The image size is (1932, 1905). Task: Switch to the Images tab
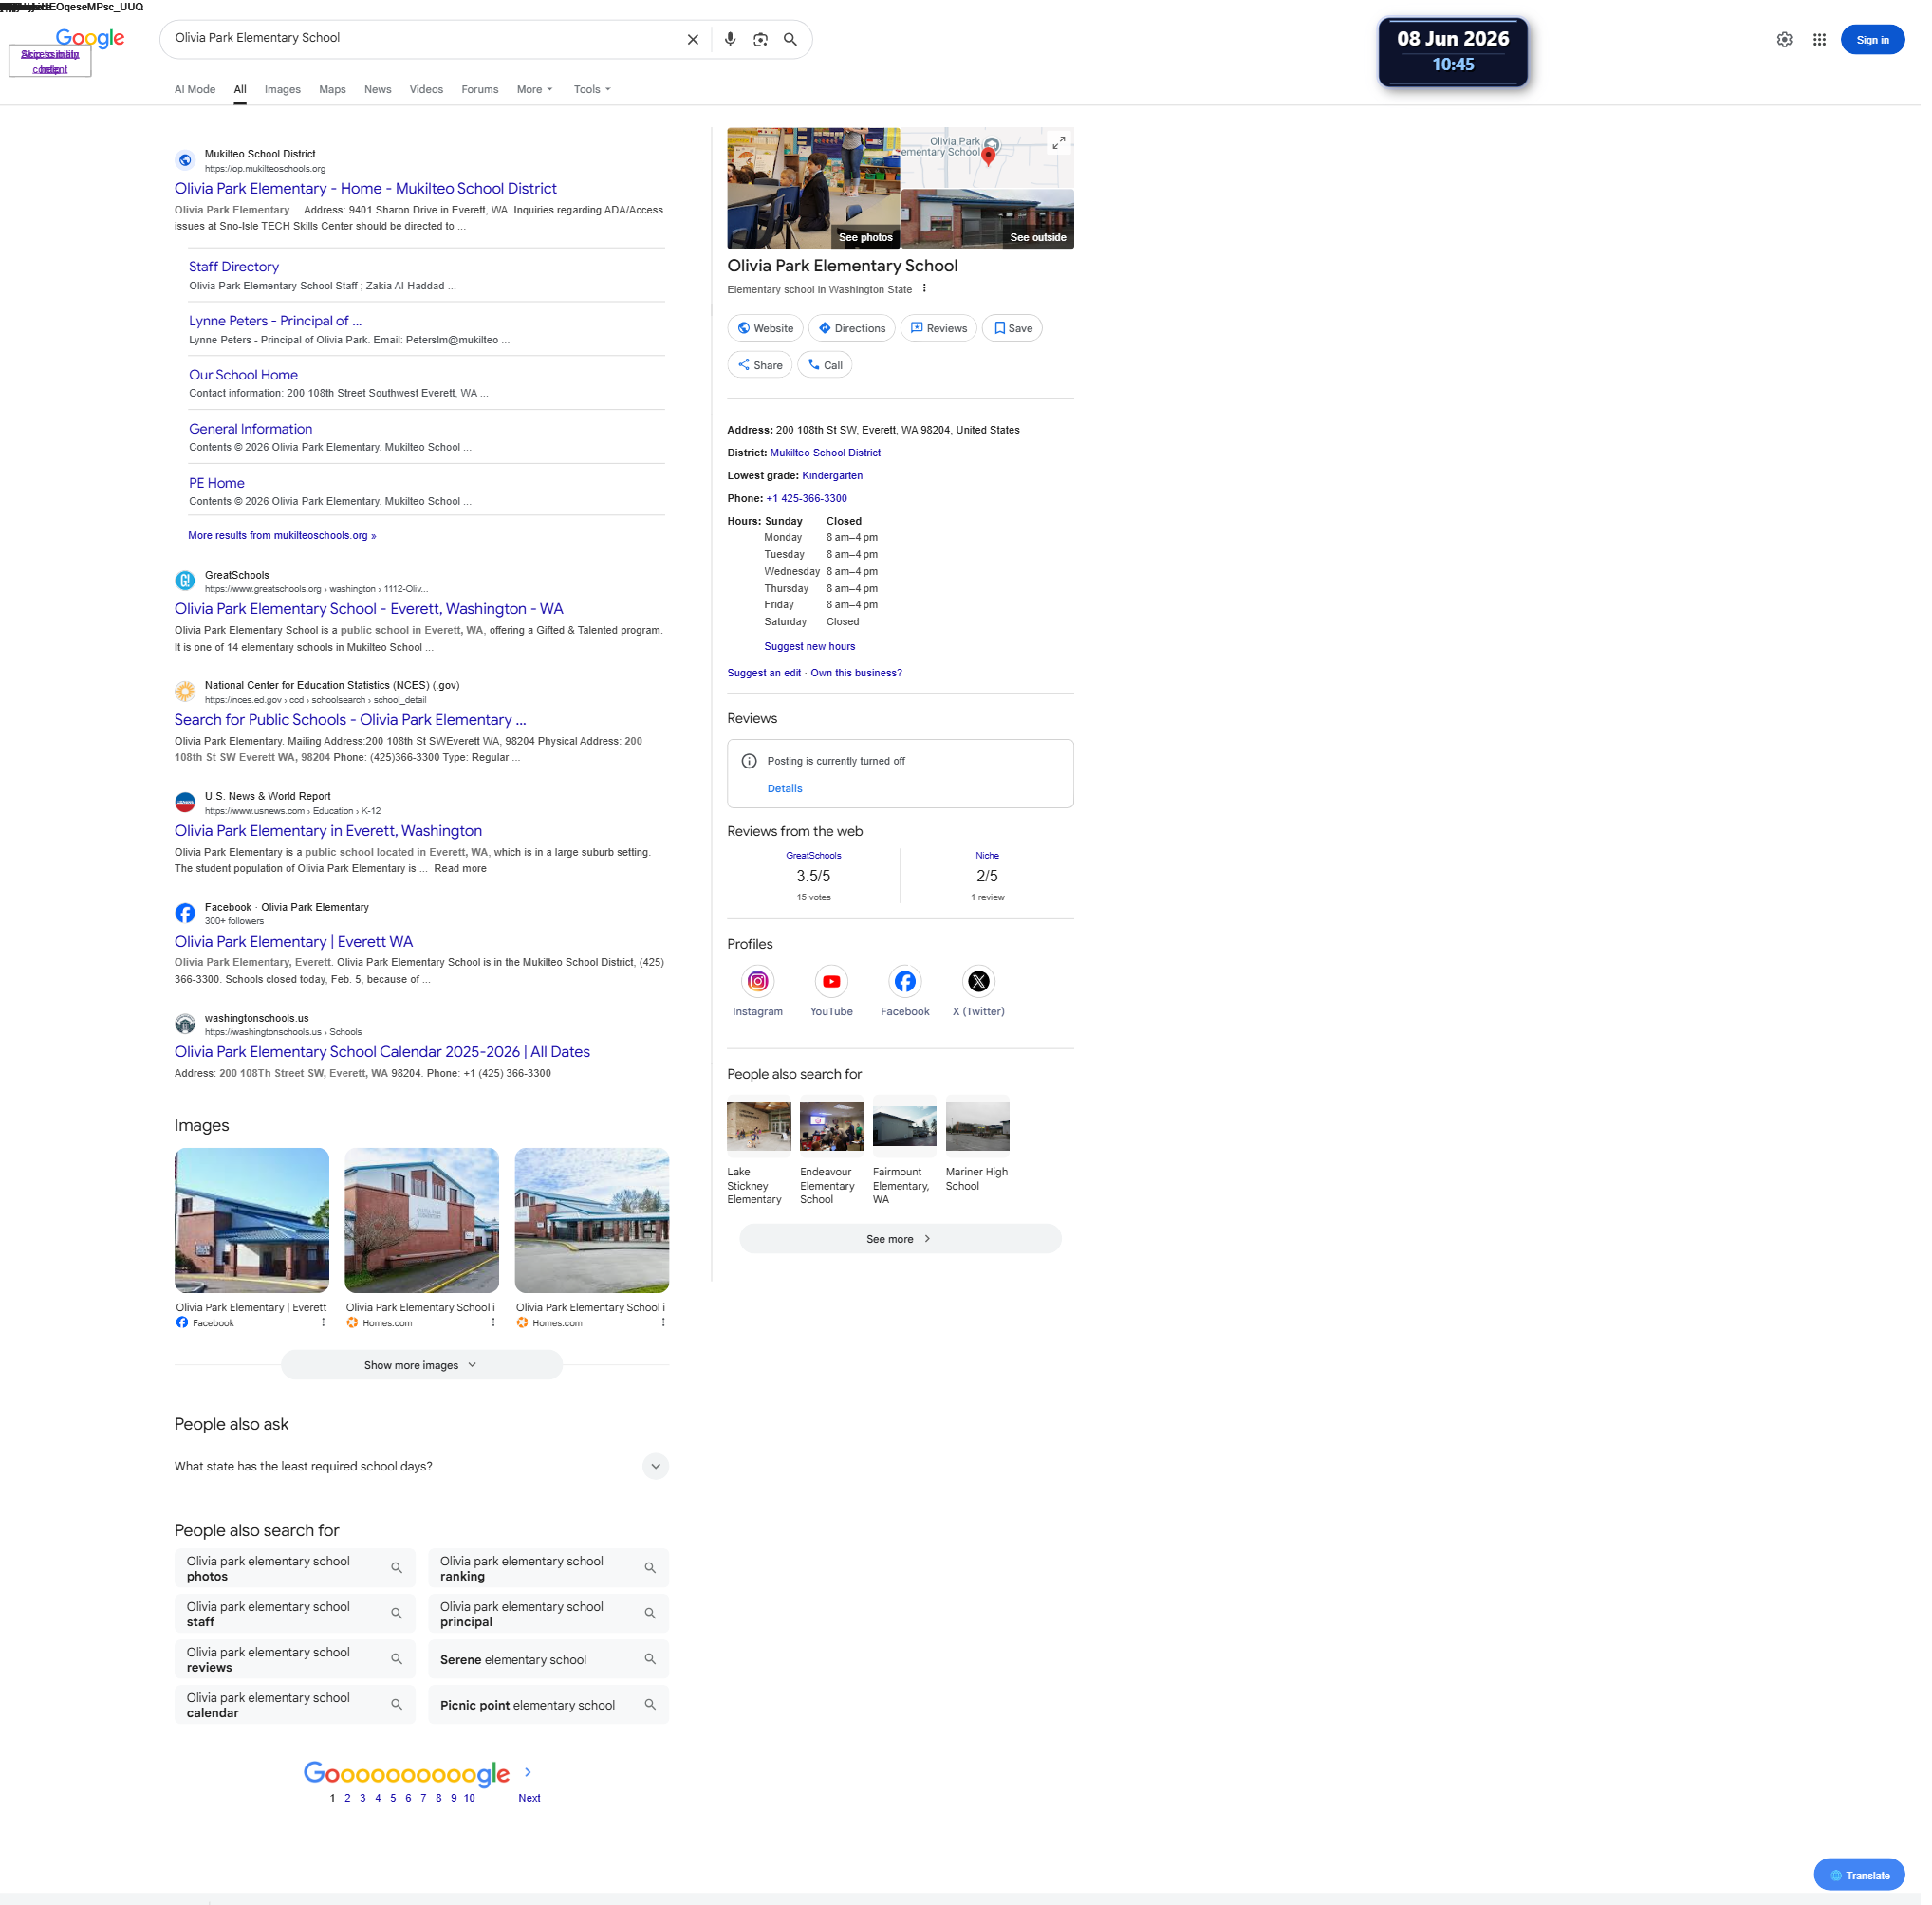pos(283,90)
